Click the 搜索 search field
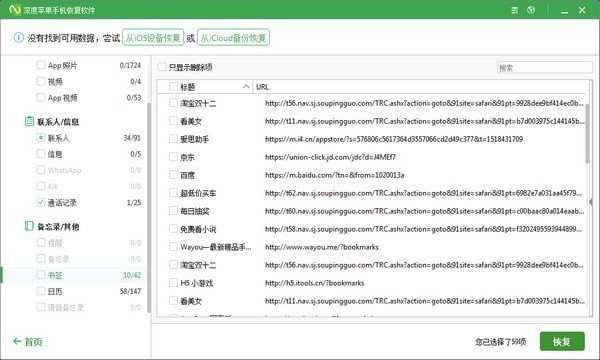This screenshot has width=600, height=360. 545,67
